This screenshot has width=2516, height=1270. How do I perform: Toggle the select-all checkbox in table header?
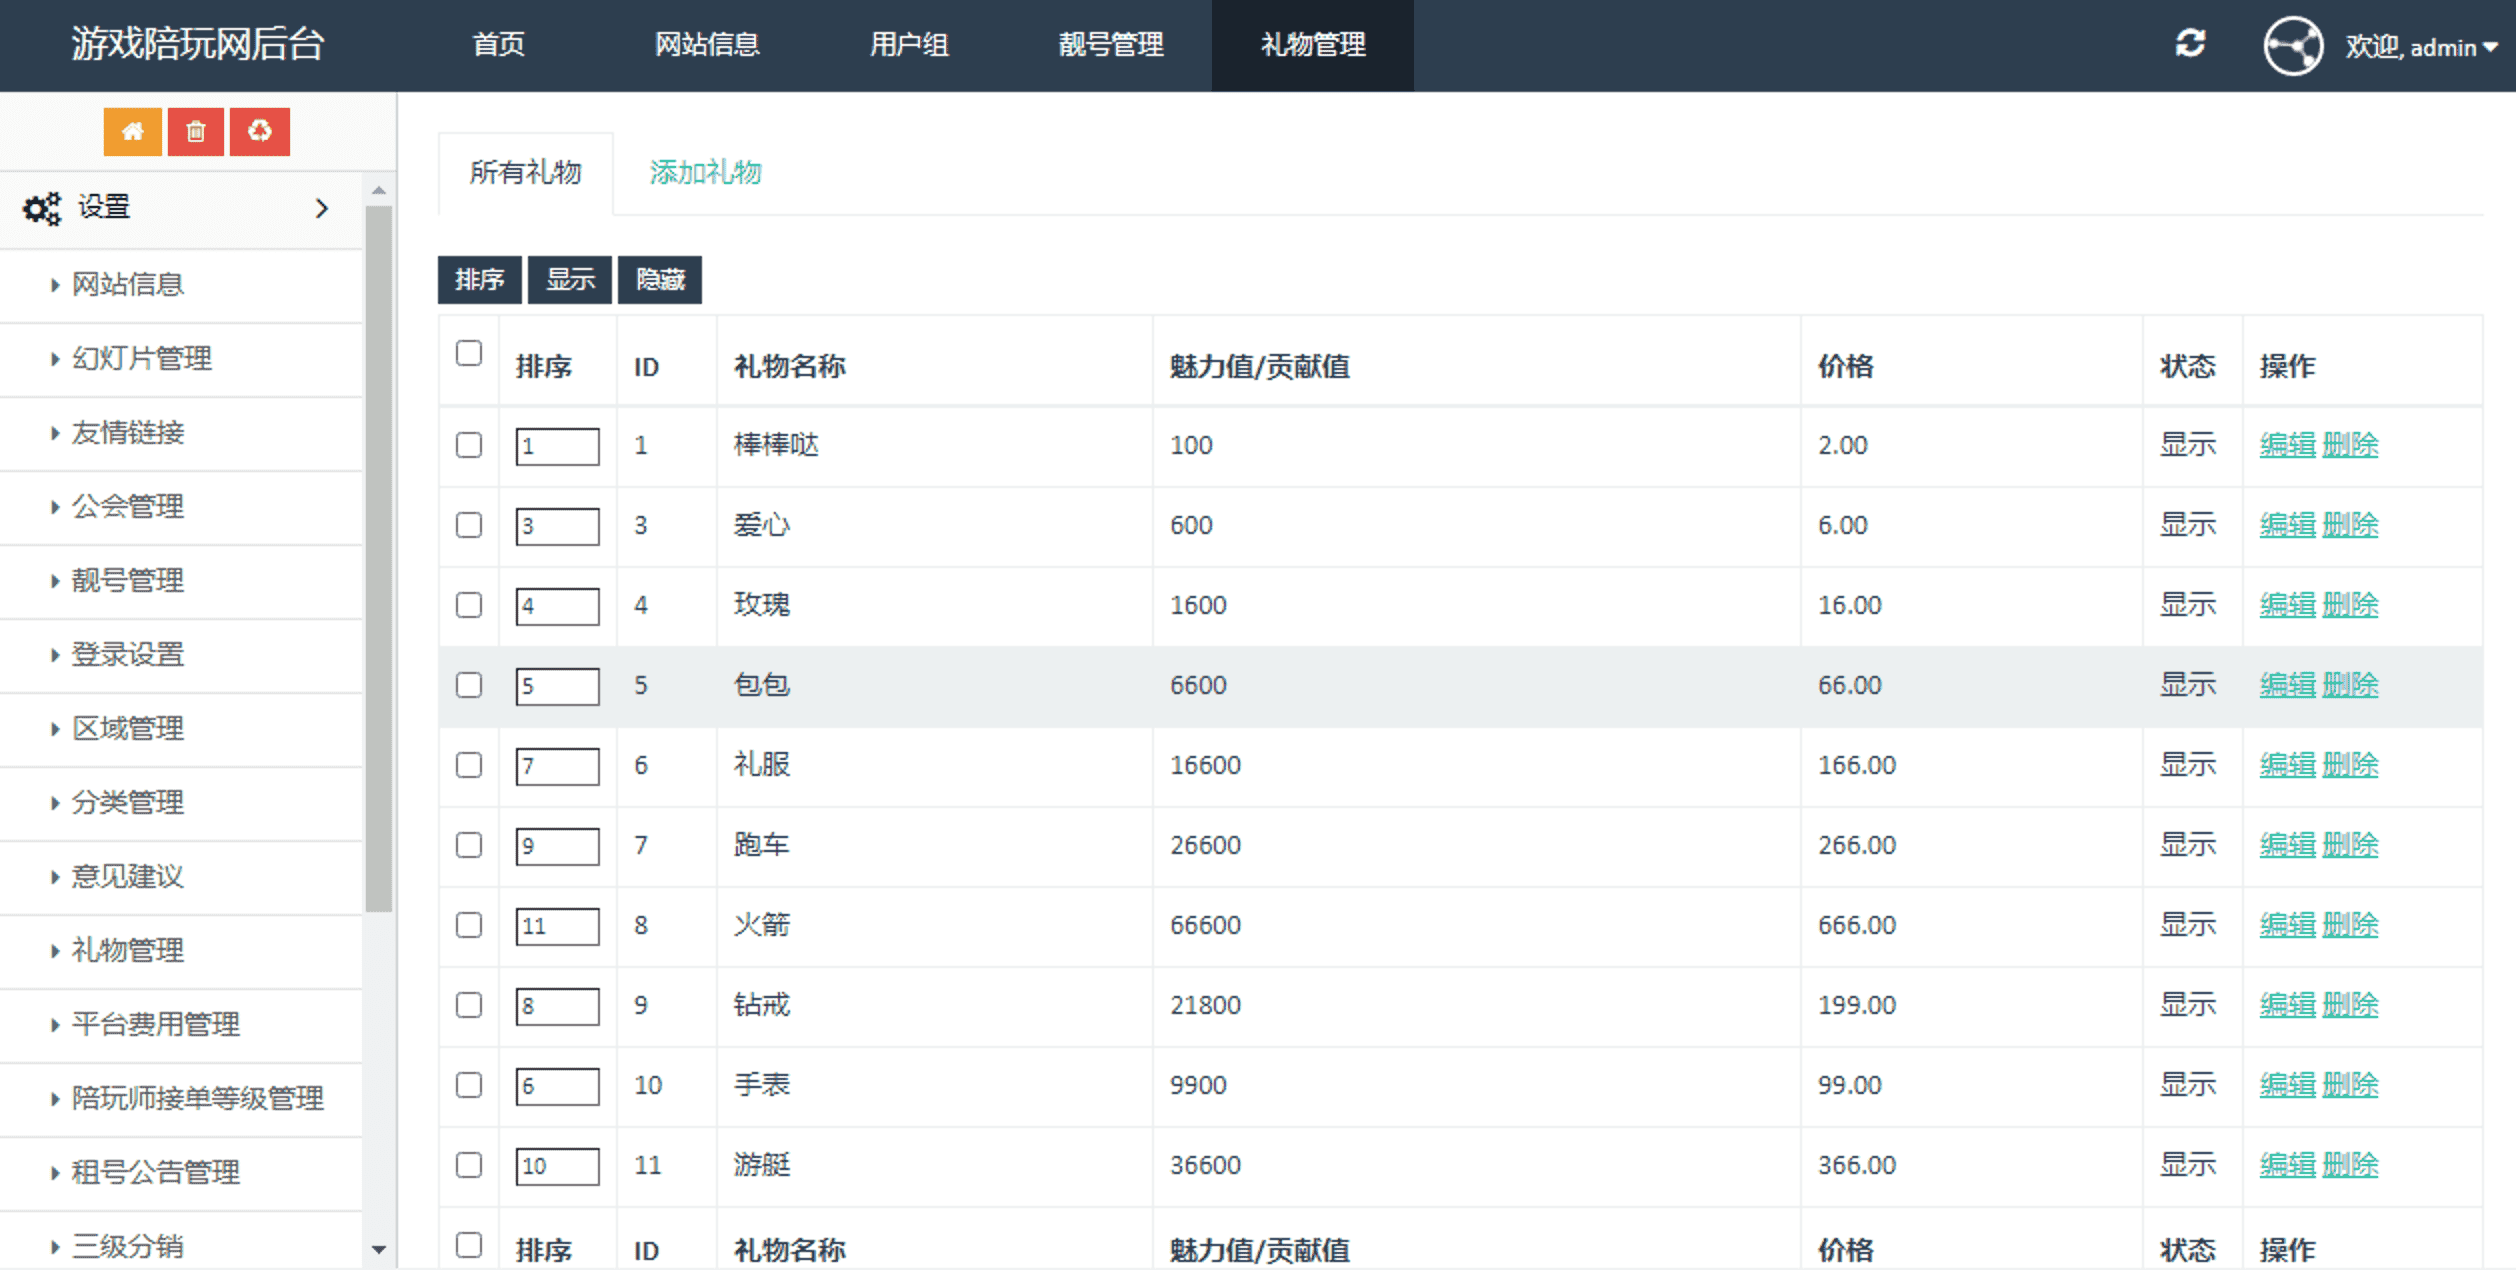(469, 353)
